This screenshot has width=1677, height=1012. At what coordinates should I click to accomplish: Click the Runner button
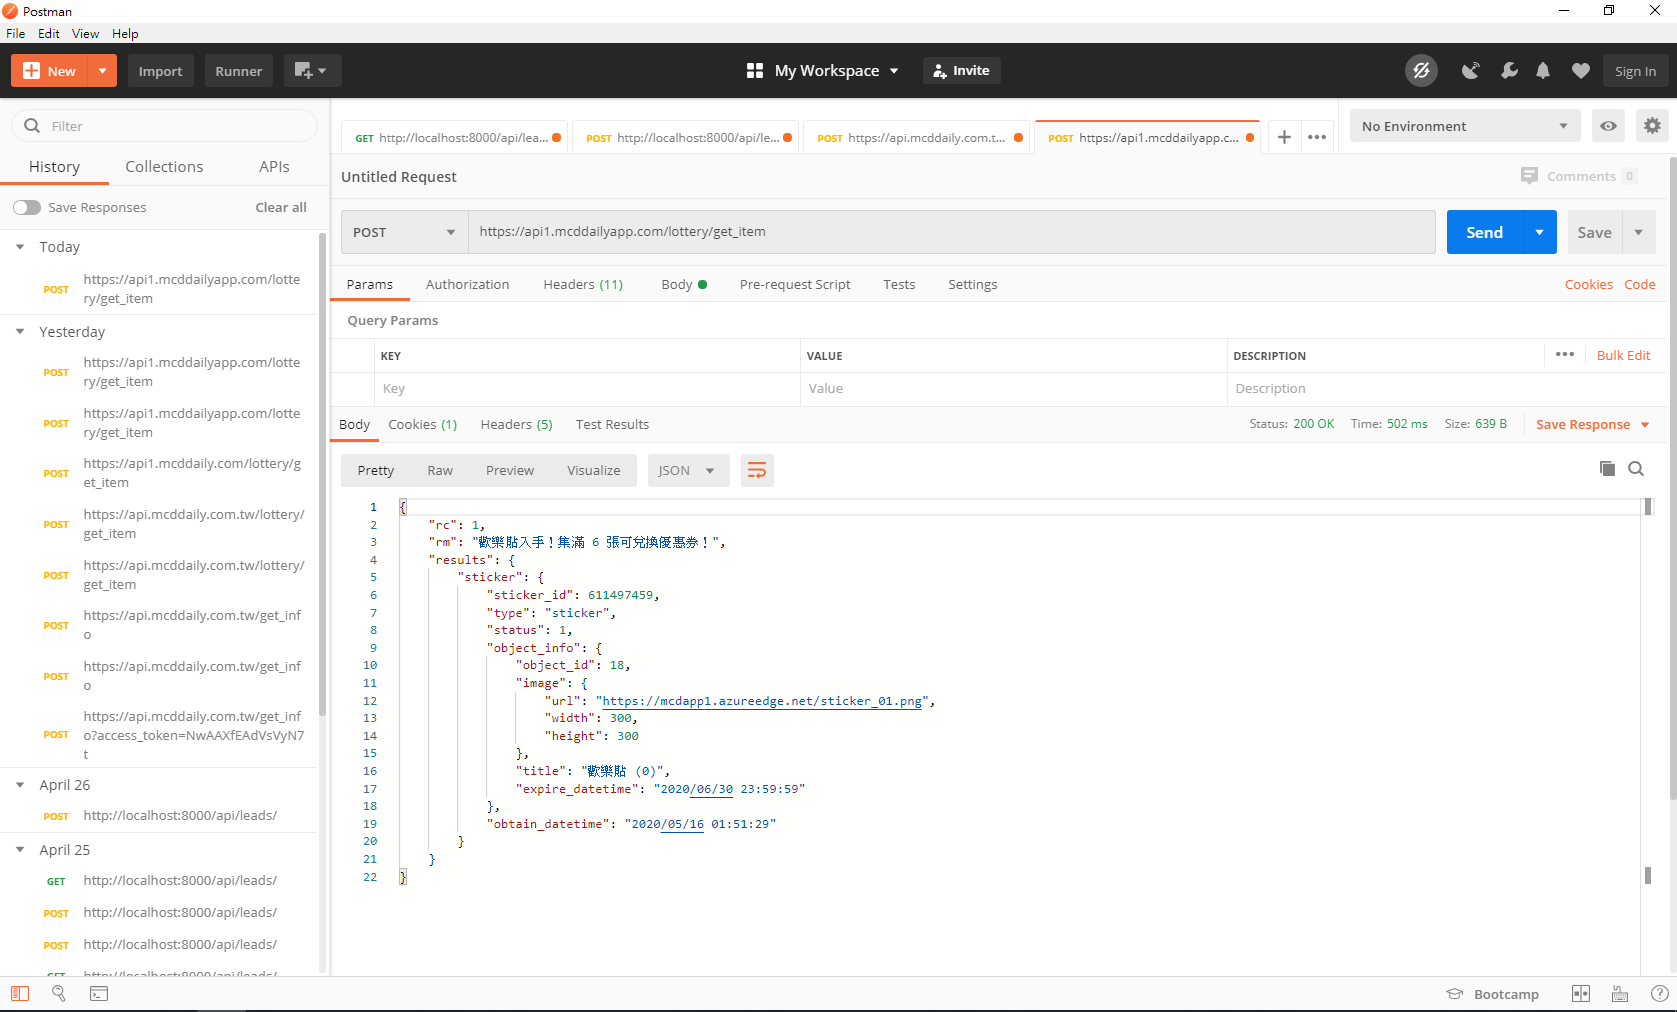click(238, 71)
